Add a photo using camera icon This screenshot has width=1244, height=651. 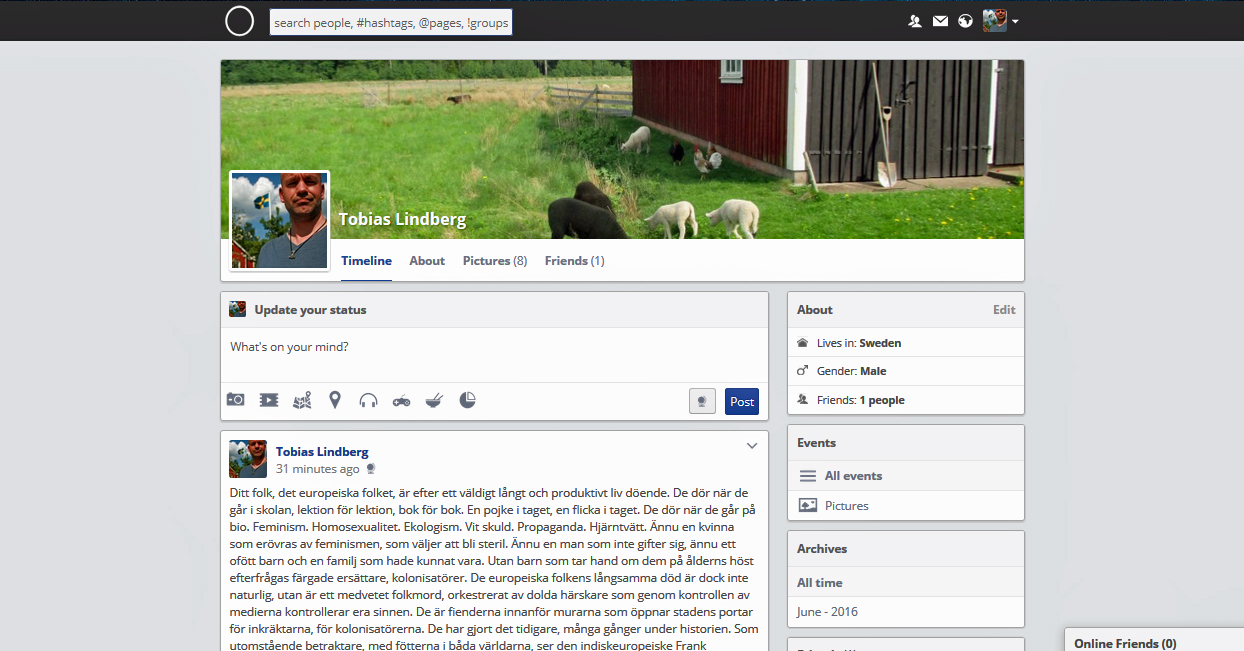pyautogui.click(x=235, y=400)
